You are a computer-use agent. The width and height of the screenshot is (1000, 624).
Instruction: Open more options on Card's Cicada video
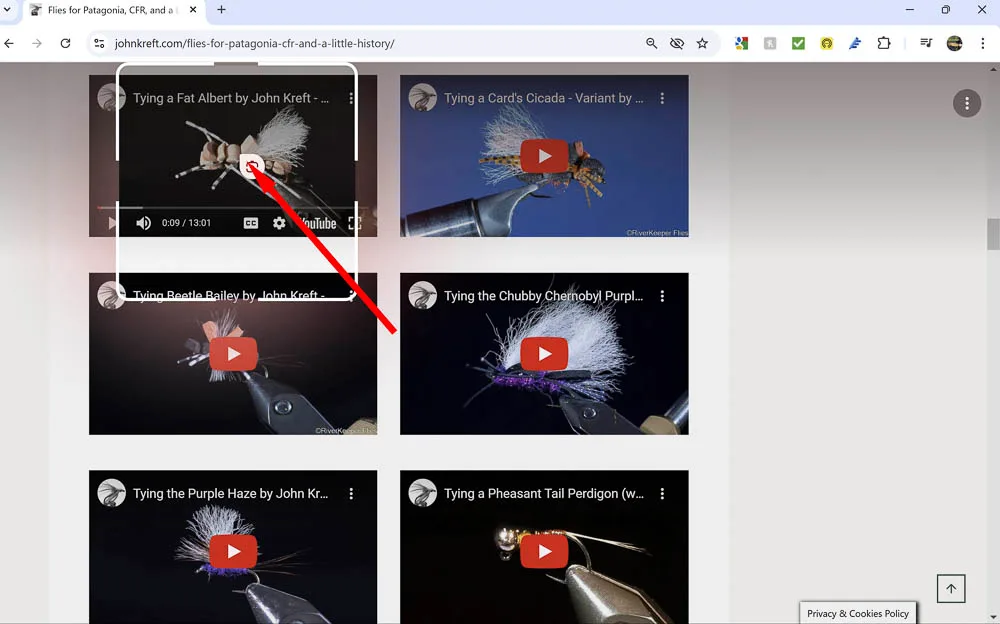pos(663,98)
